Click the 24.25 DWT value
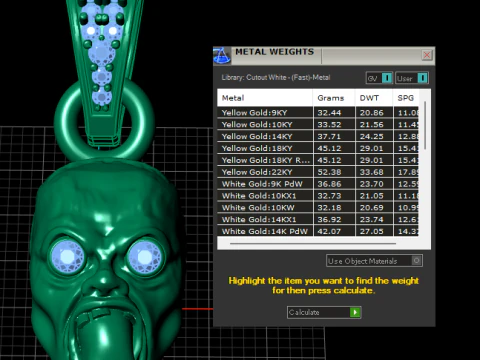 click(372, 136)
